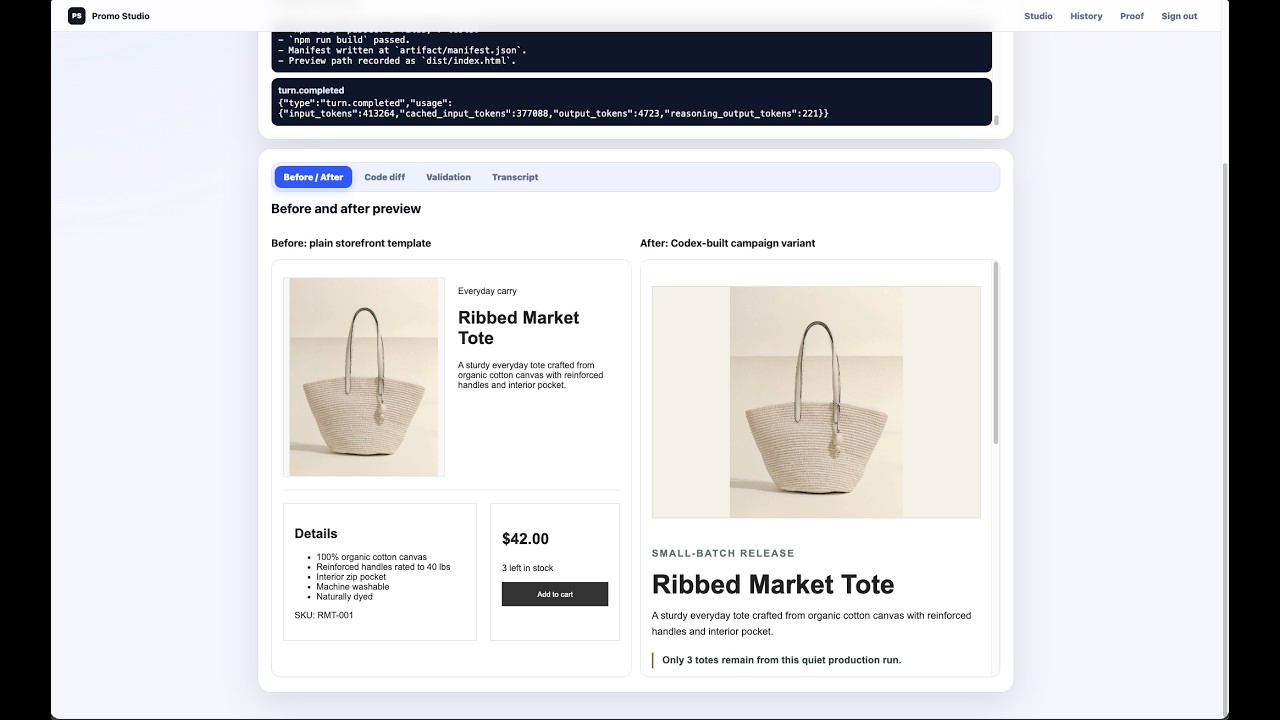1280x720 pixels.
Task: Click the 'npm run build passed' log line
Action: [x=344, y=40]
